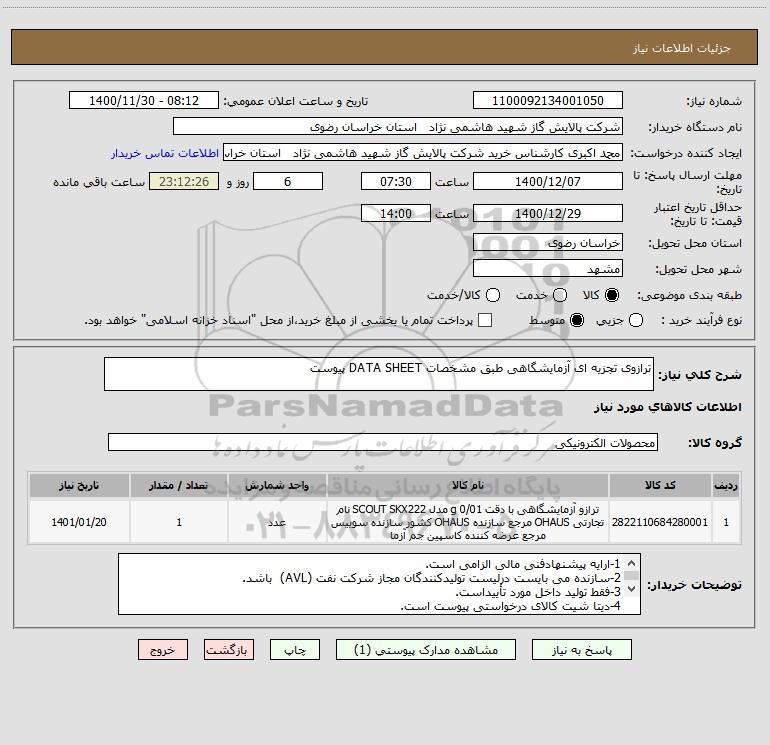Click the validity time field 14:00
This screenshot has height=745, width=770.
coord(396,213)
